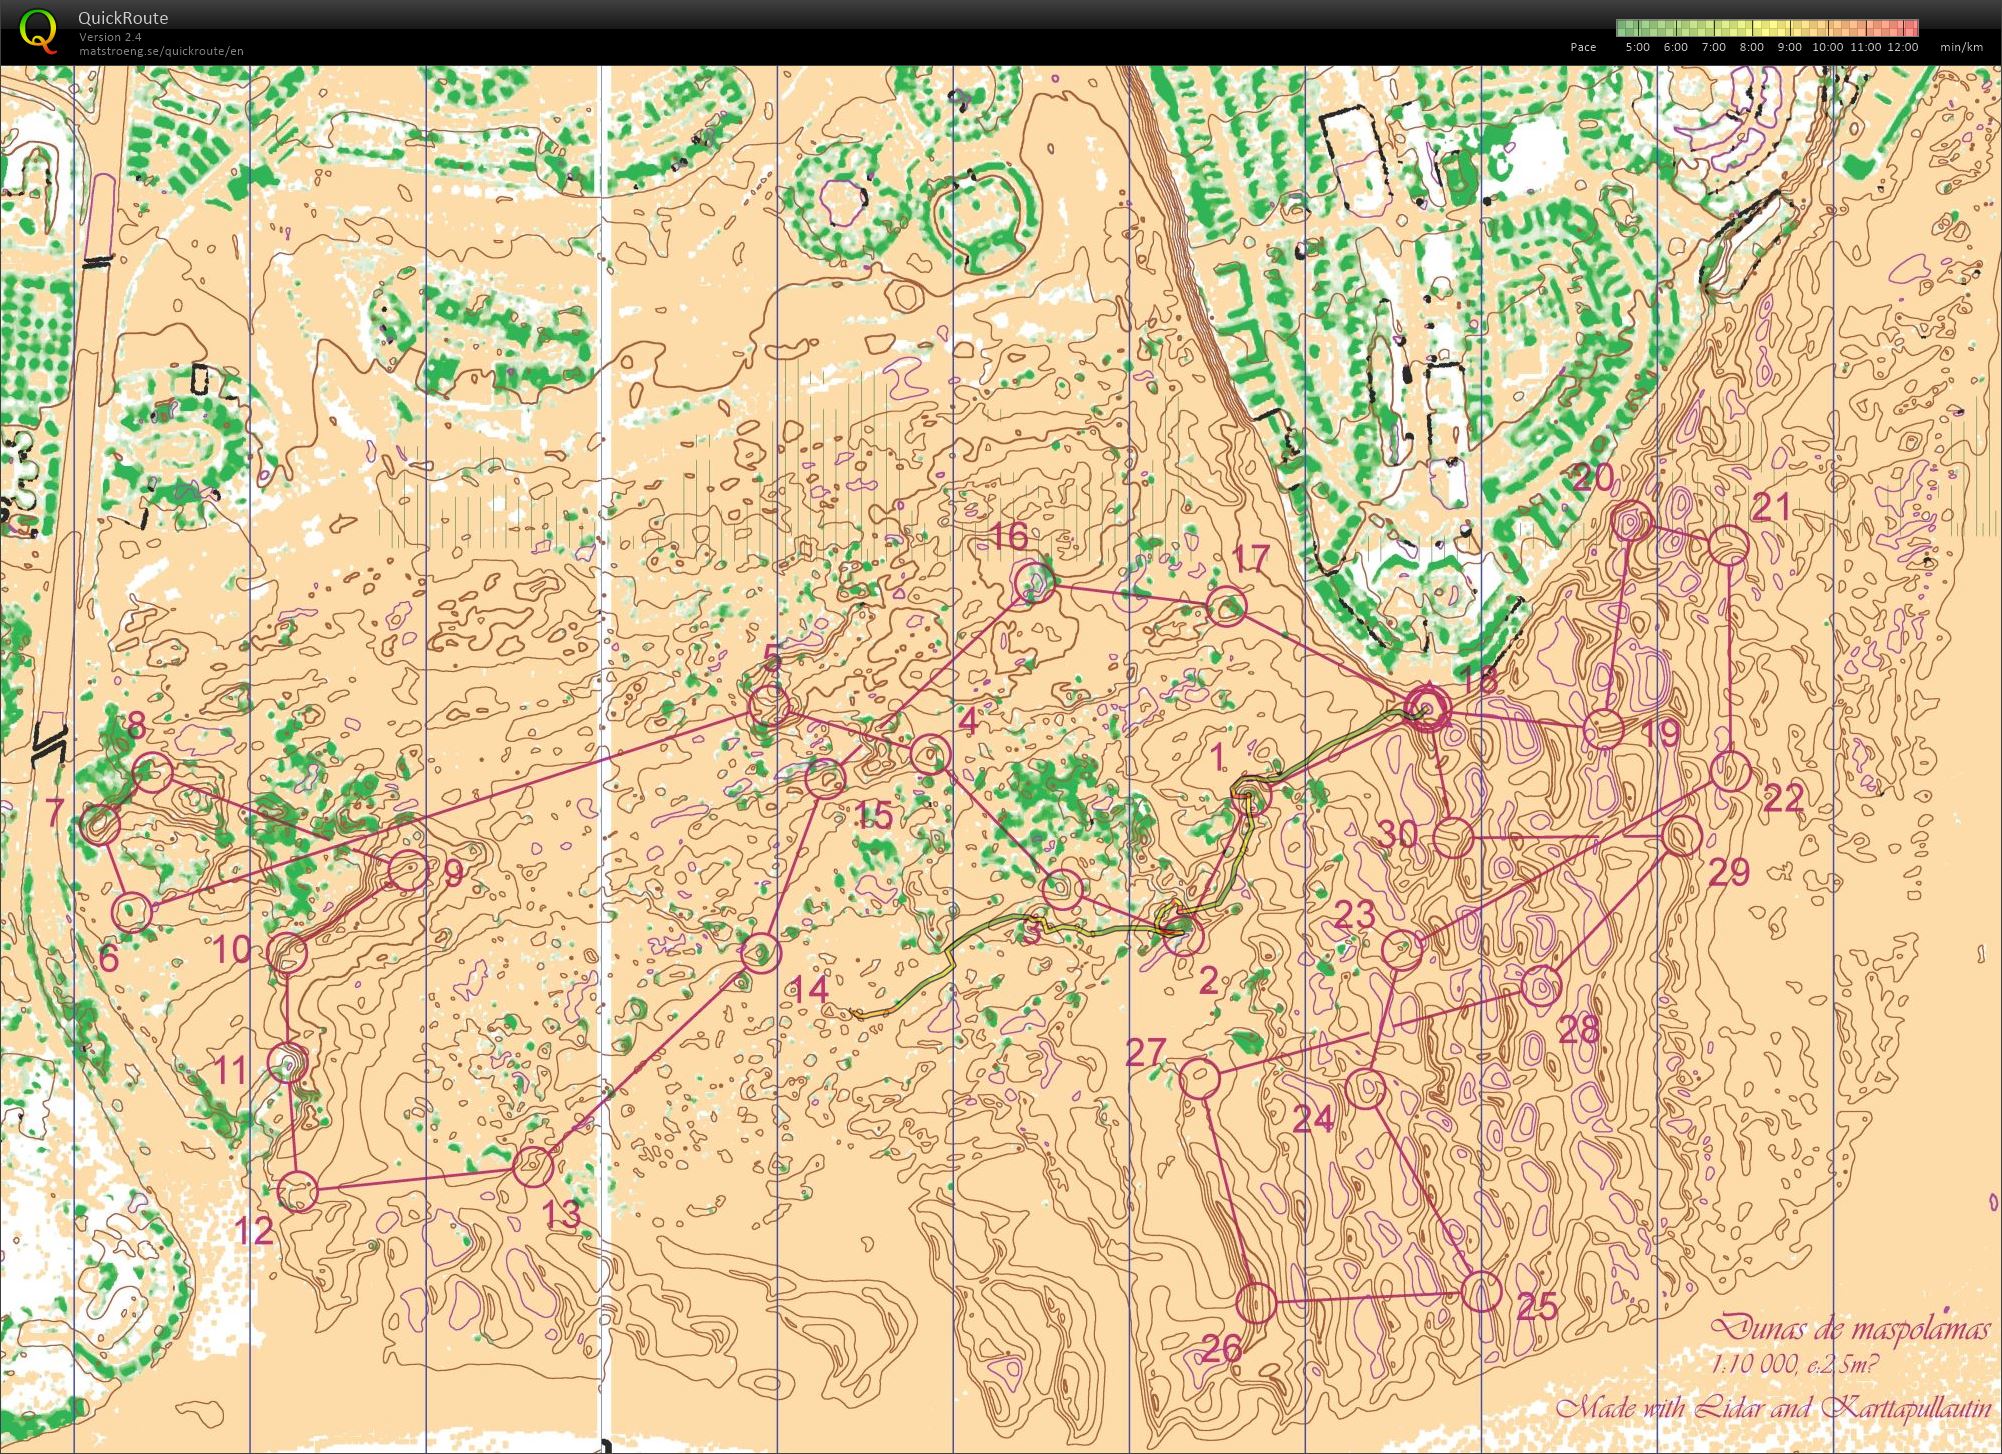This screenshot has width=2002, height=1454.
Task: Open the matstroeng.se/quickroute/en link
Action: (161, 51)
